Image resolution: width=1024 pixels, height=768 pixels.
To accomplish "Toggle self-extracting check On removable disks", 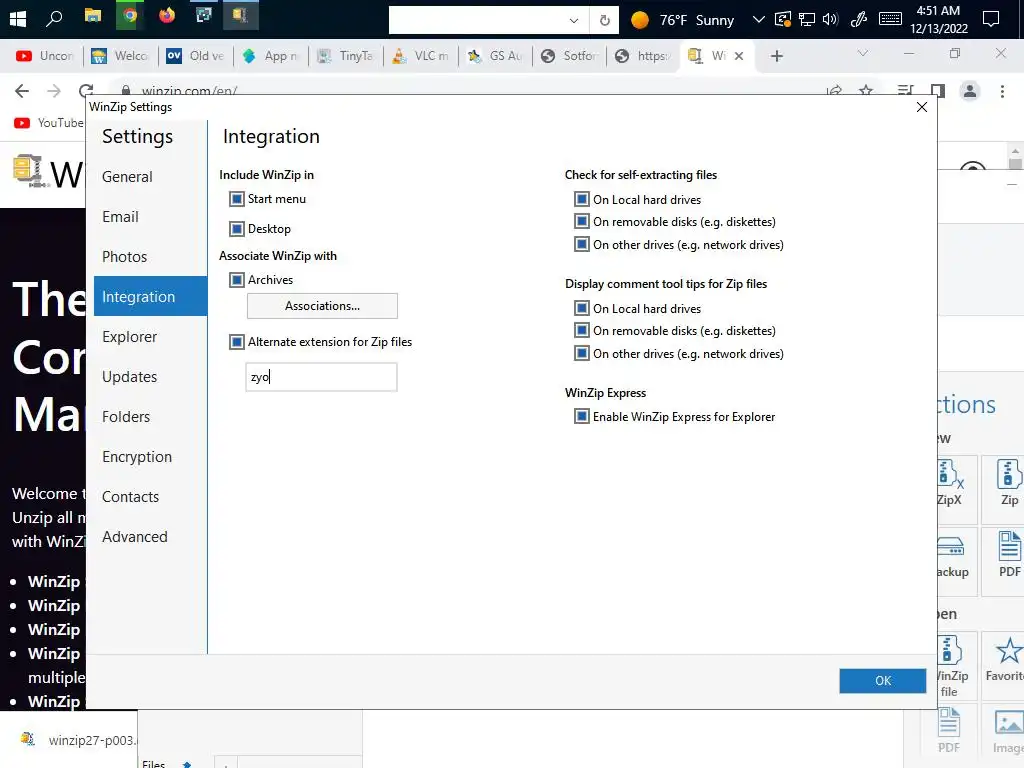I will click(x=582, y=221).
